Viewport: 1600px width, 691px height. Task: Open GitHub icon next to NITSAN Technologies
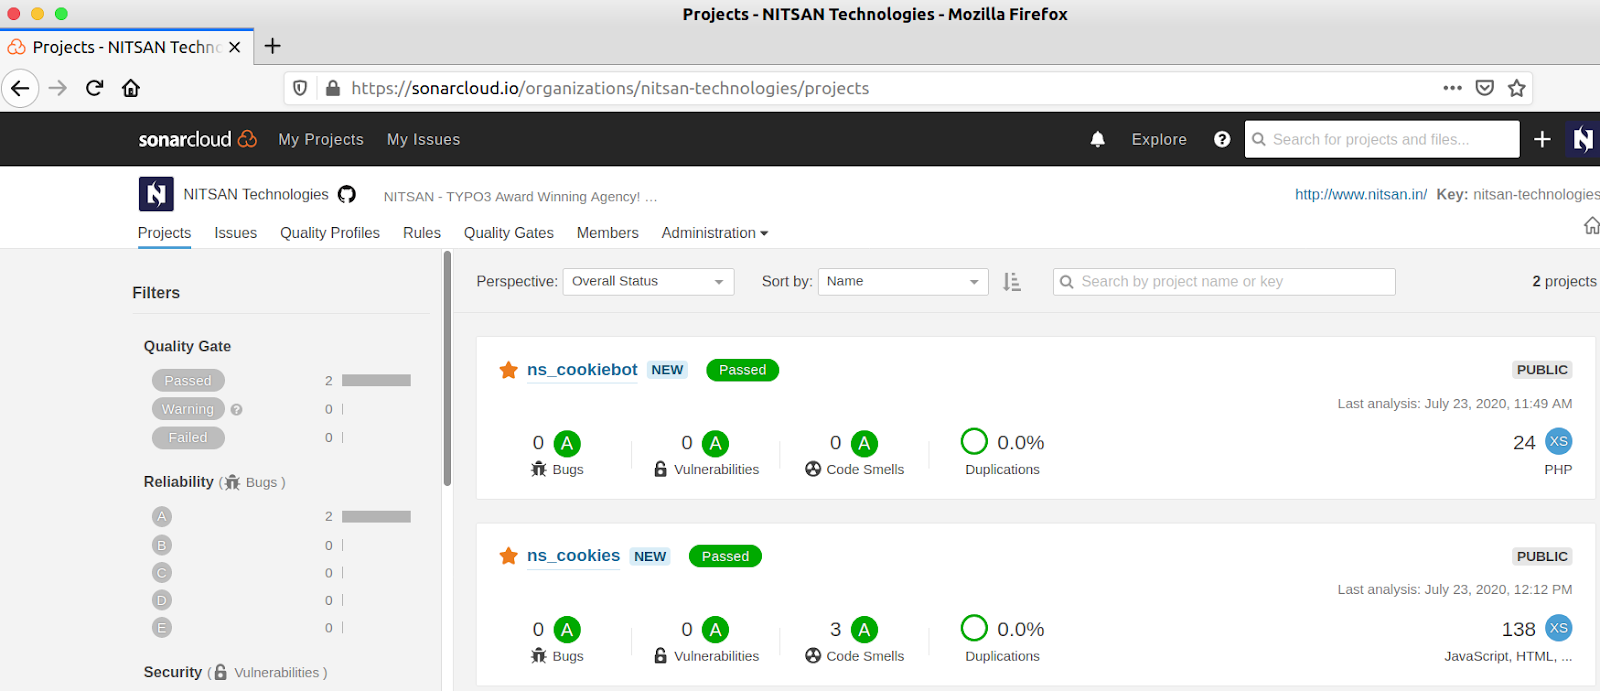pos(347,194)
